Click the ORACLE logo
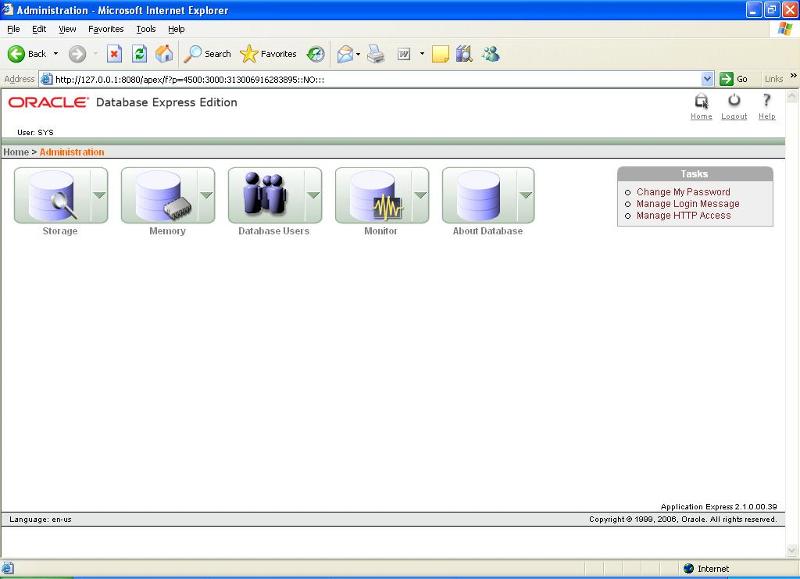The width and height of the screenshot is (800, 579). 48,102
